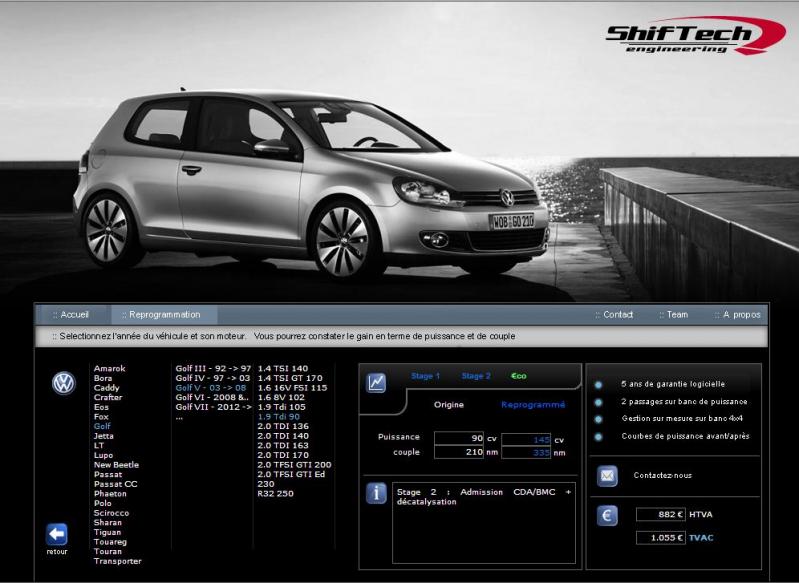799x583 pixels.
Task: Click the original torque field showing 210
Action: click(459, 452)
